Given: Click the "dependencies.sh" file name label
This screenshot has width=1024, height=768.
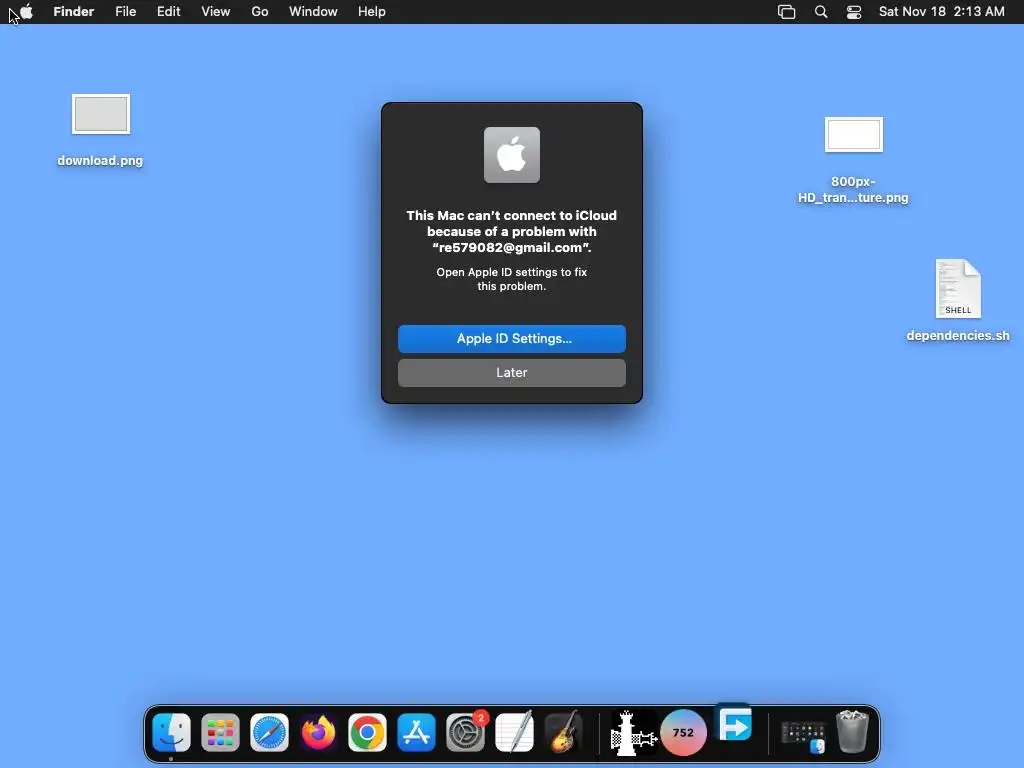Looking at the screenshot, I should [x=958, y=336].
